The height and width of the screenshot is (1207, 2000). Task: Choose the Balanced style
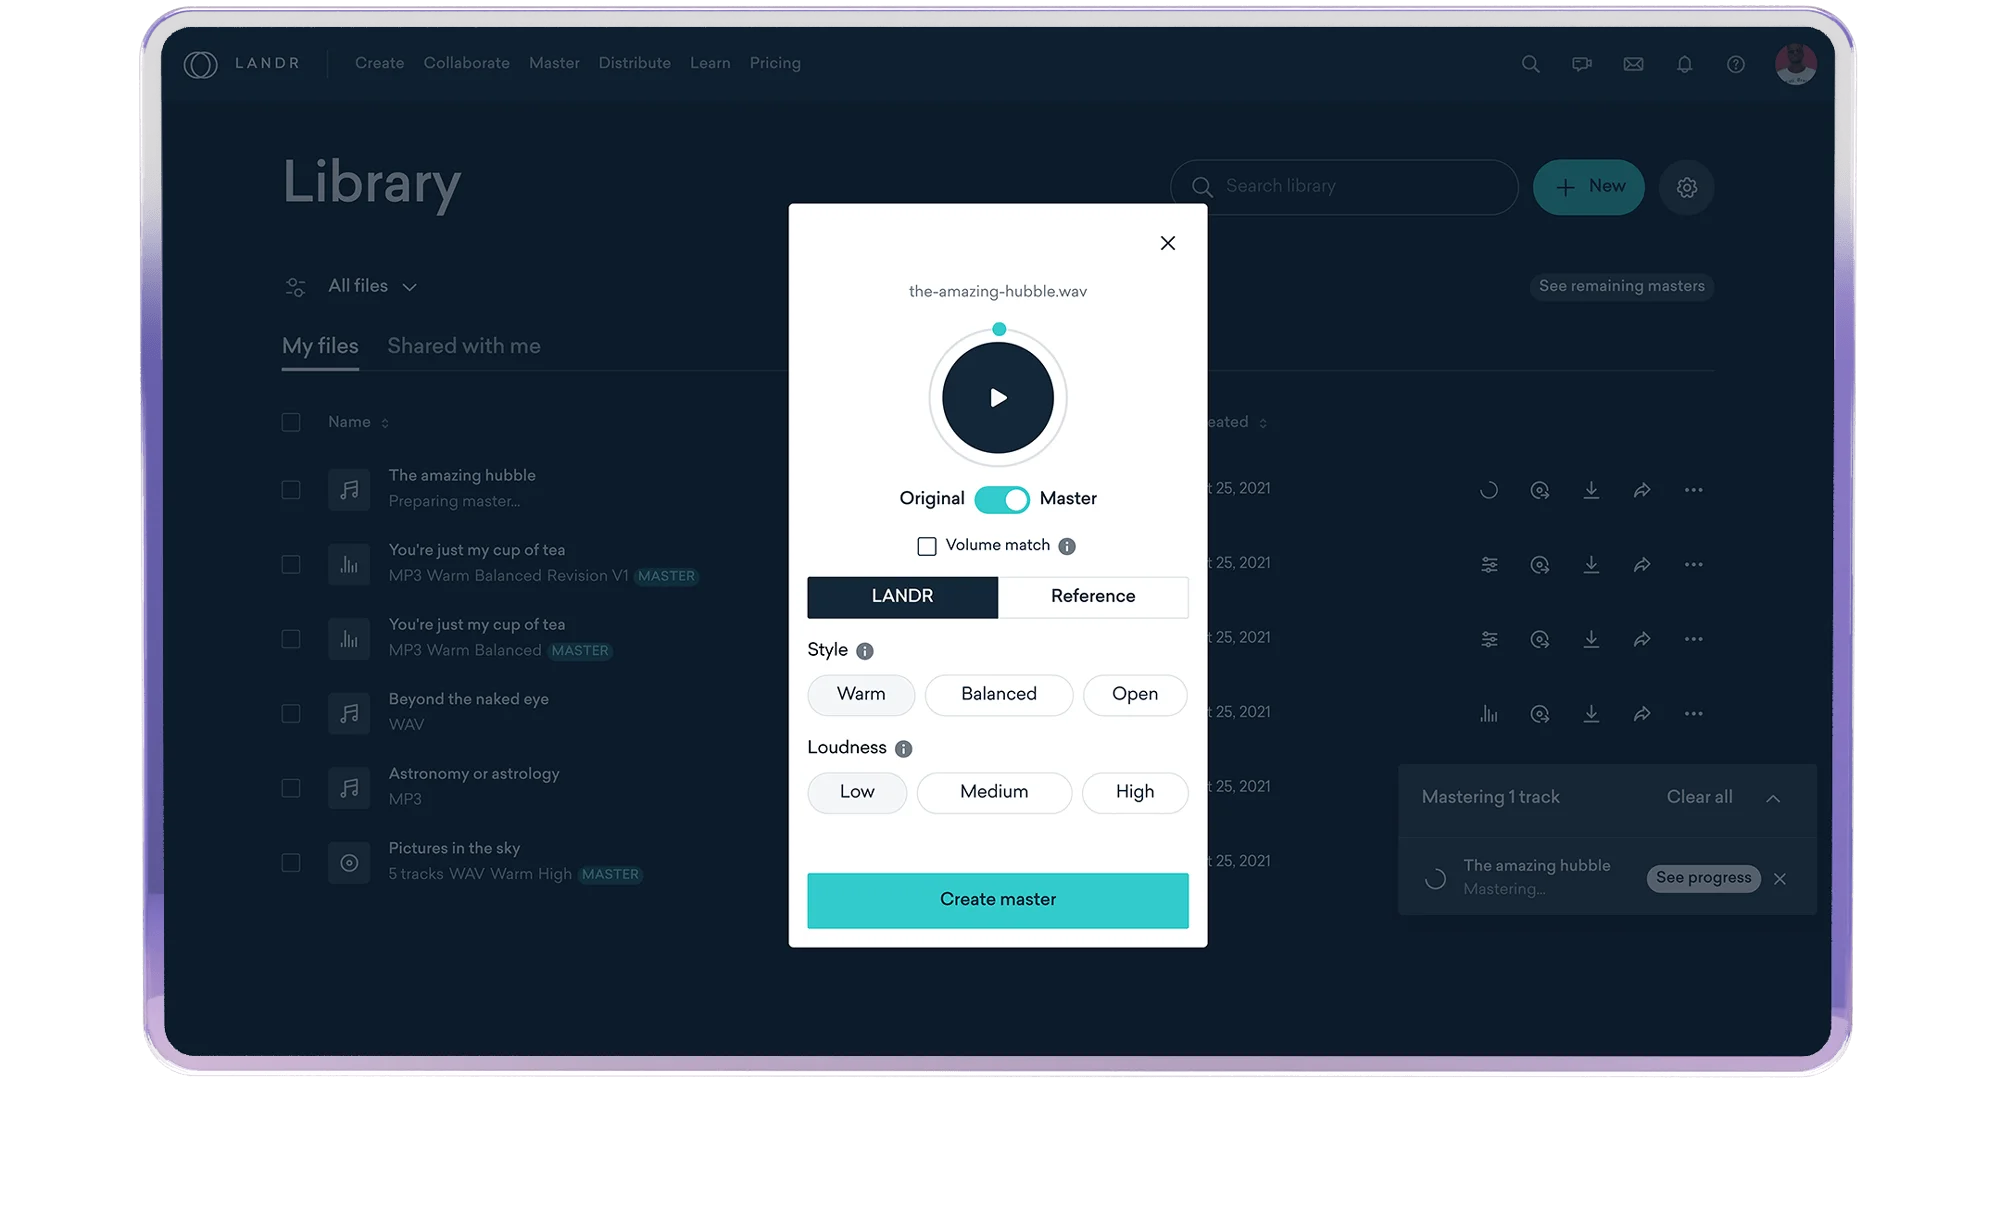point(999,695)
